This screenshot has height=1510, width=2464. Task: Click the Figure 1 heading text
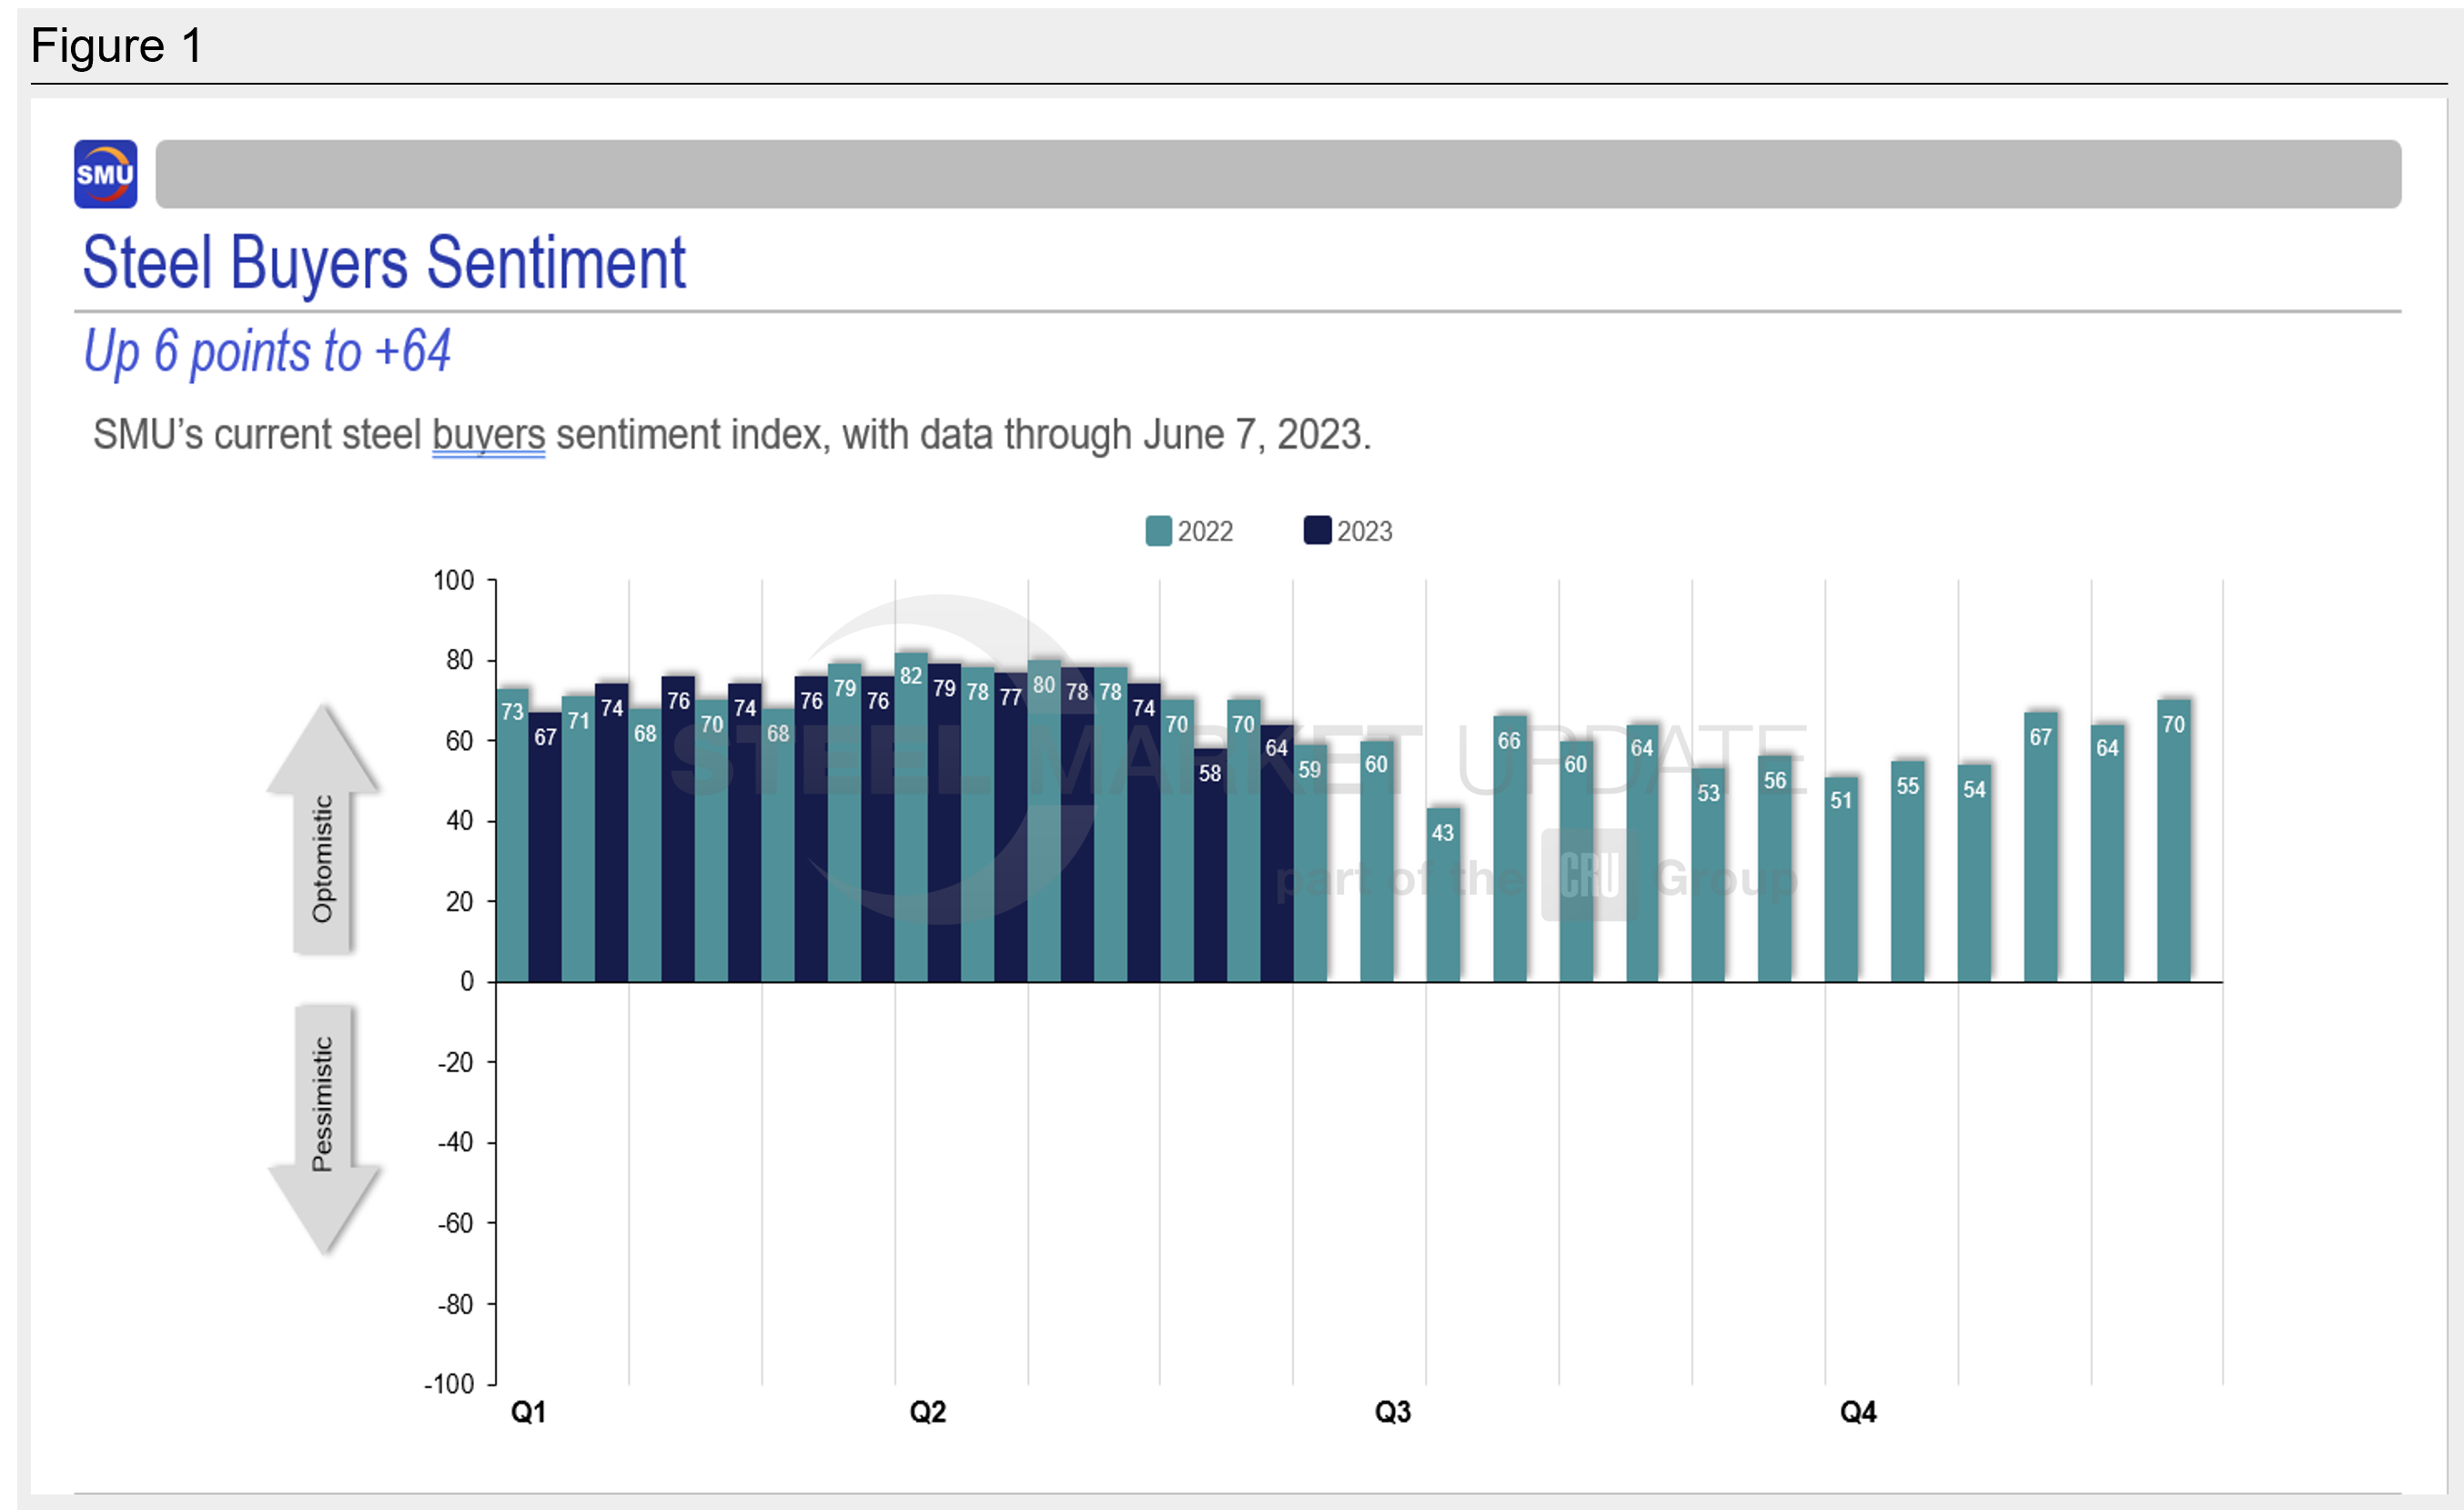point(117,46)
